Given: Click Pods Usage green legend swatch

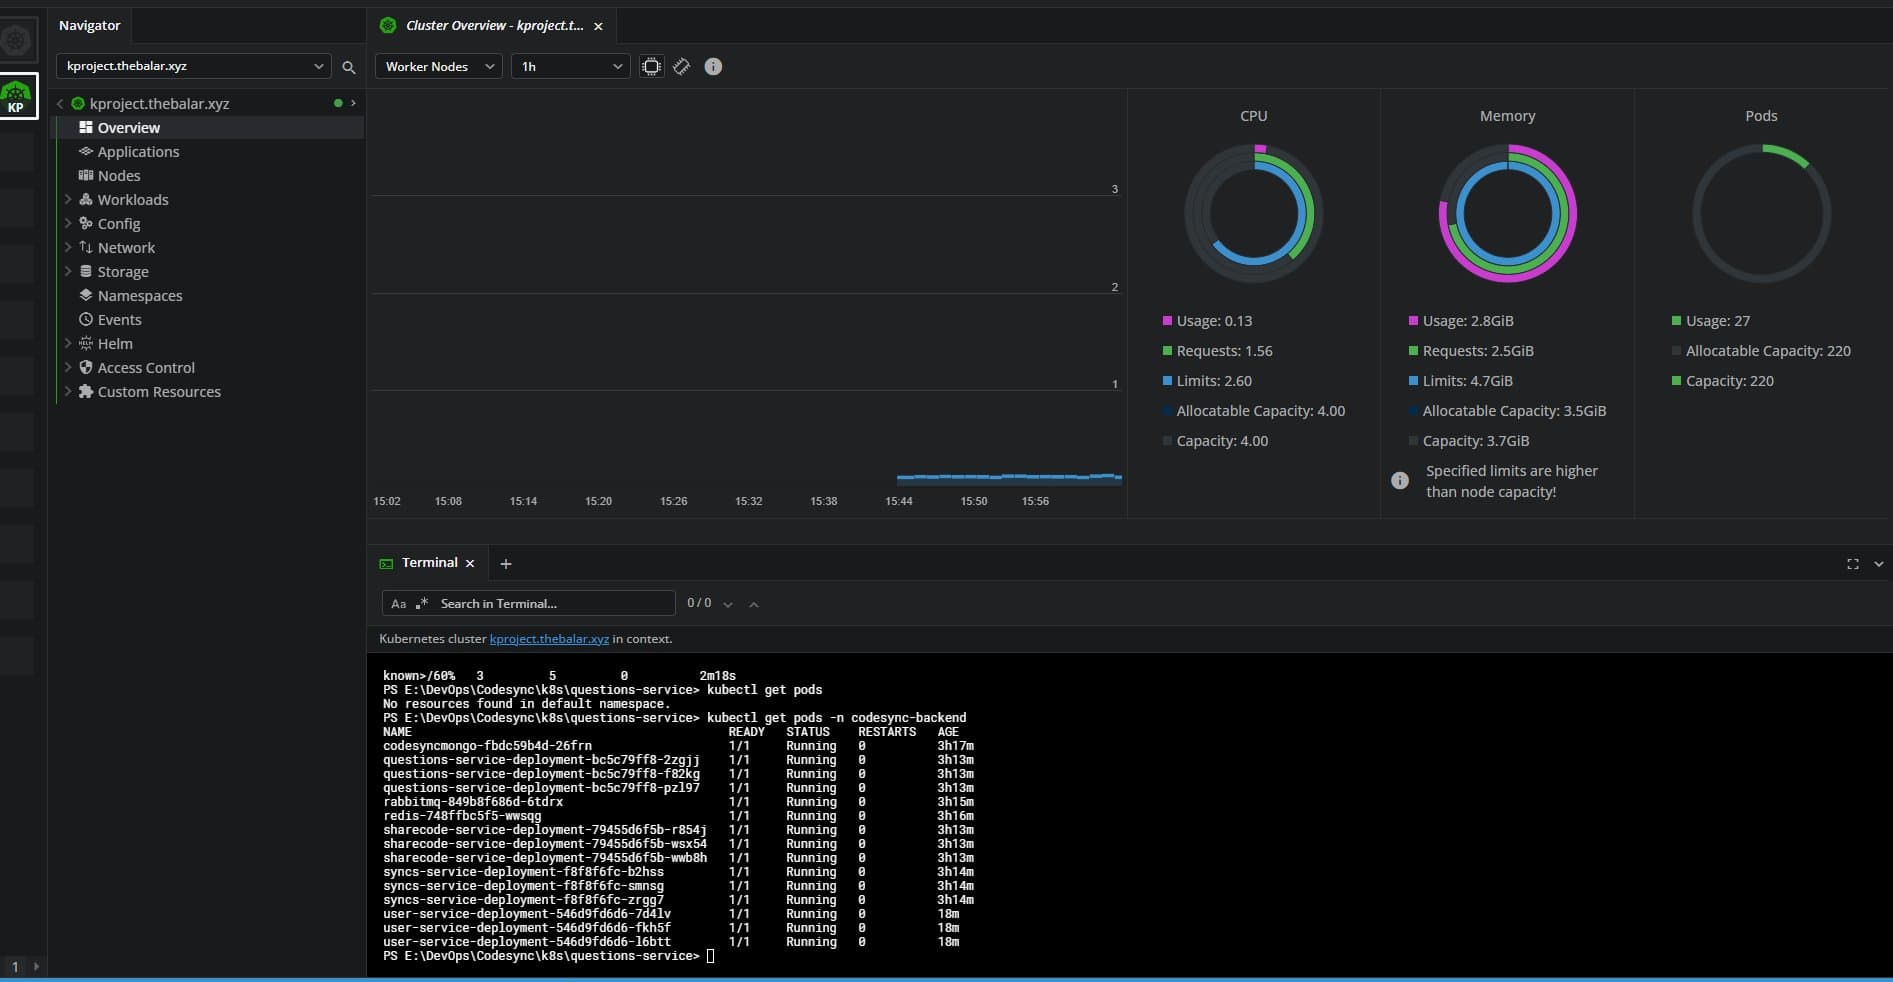Looking at the screenshot, I should [1676, 321].
